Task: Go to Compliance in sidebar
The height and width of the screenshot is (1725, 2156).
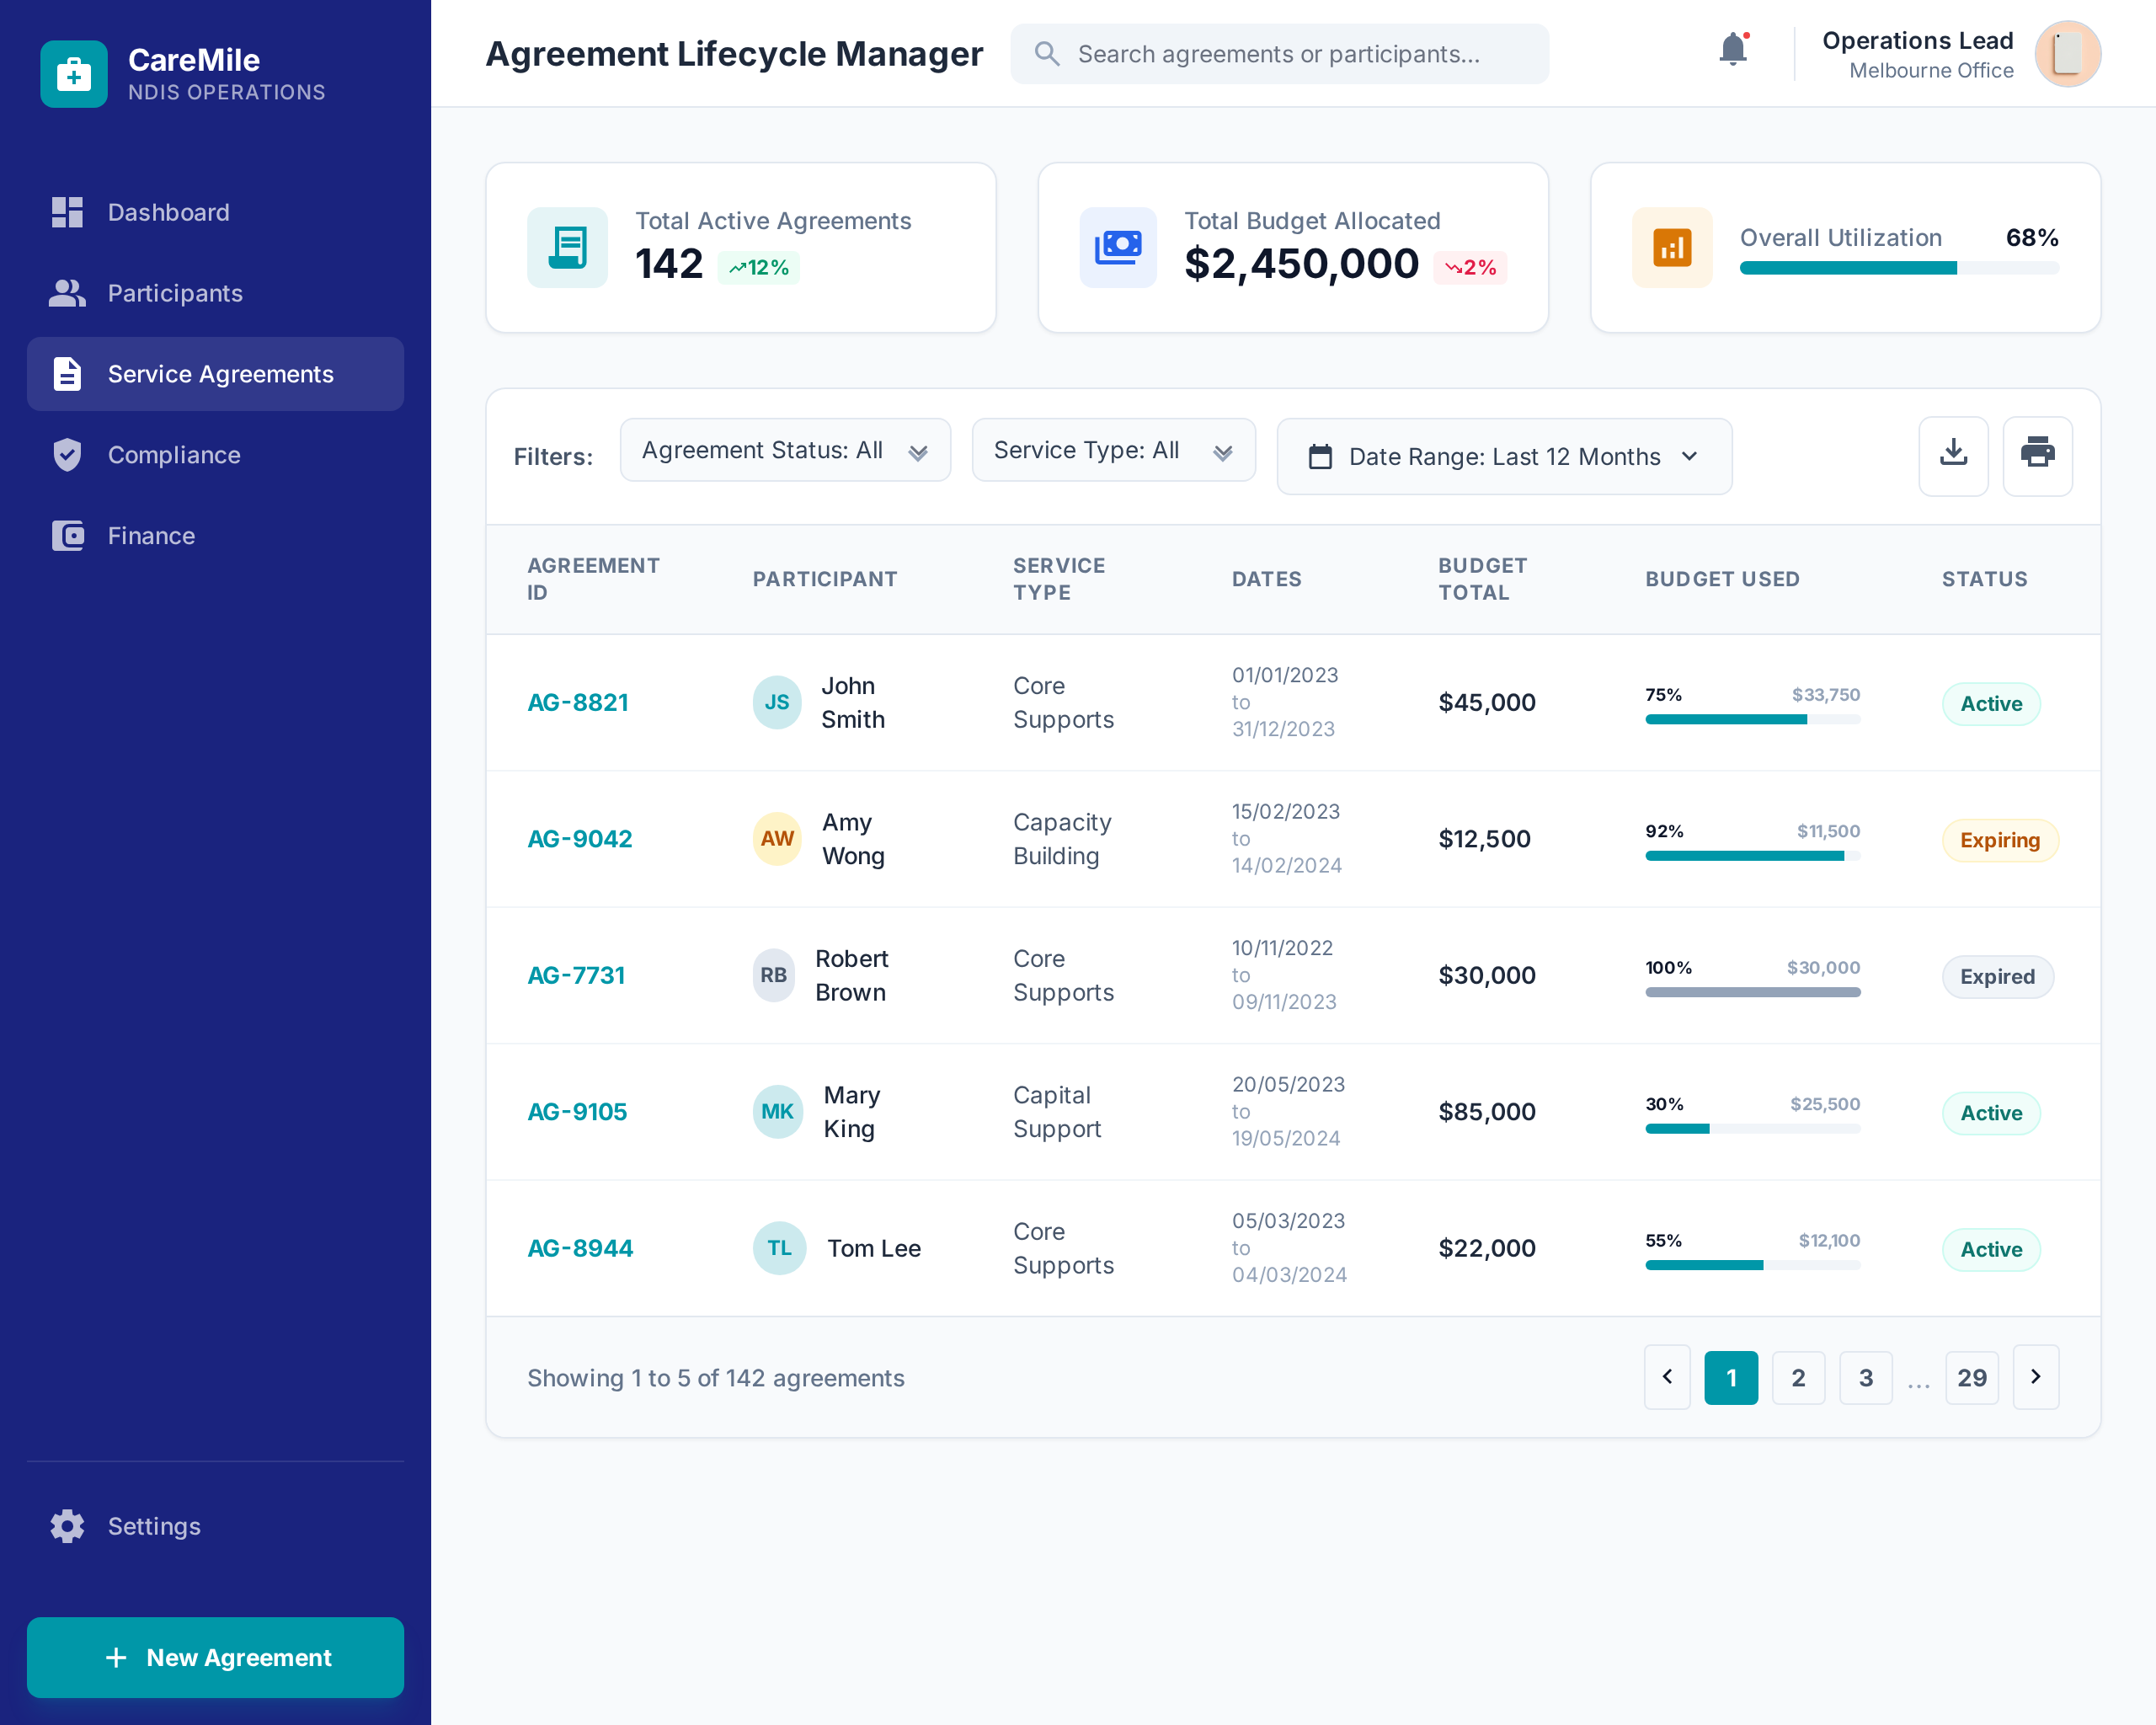Action: (x=173, y=455)
